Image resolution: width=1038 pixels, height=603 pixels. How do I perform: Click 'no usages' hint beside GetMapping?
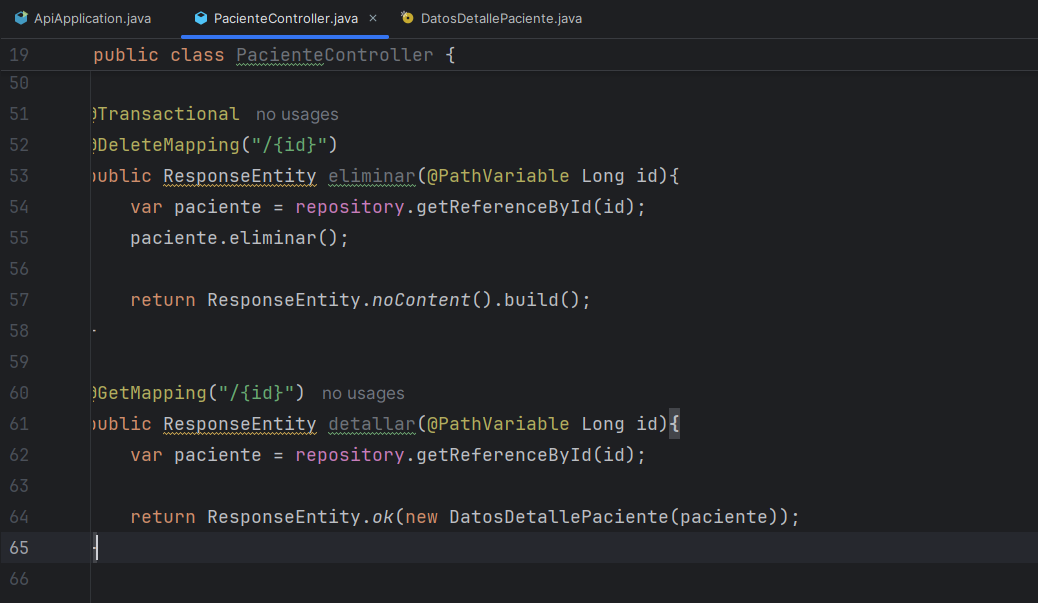coord(363,393)
